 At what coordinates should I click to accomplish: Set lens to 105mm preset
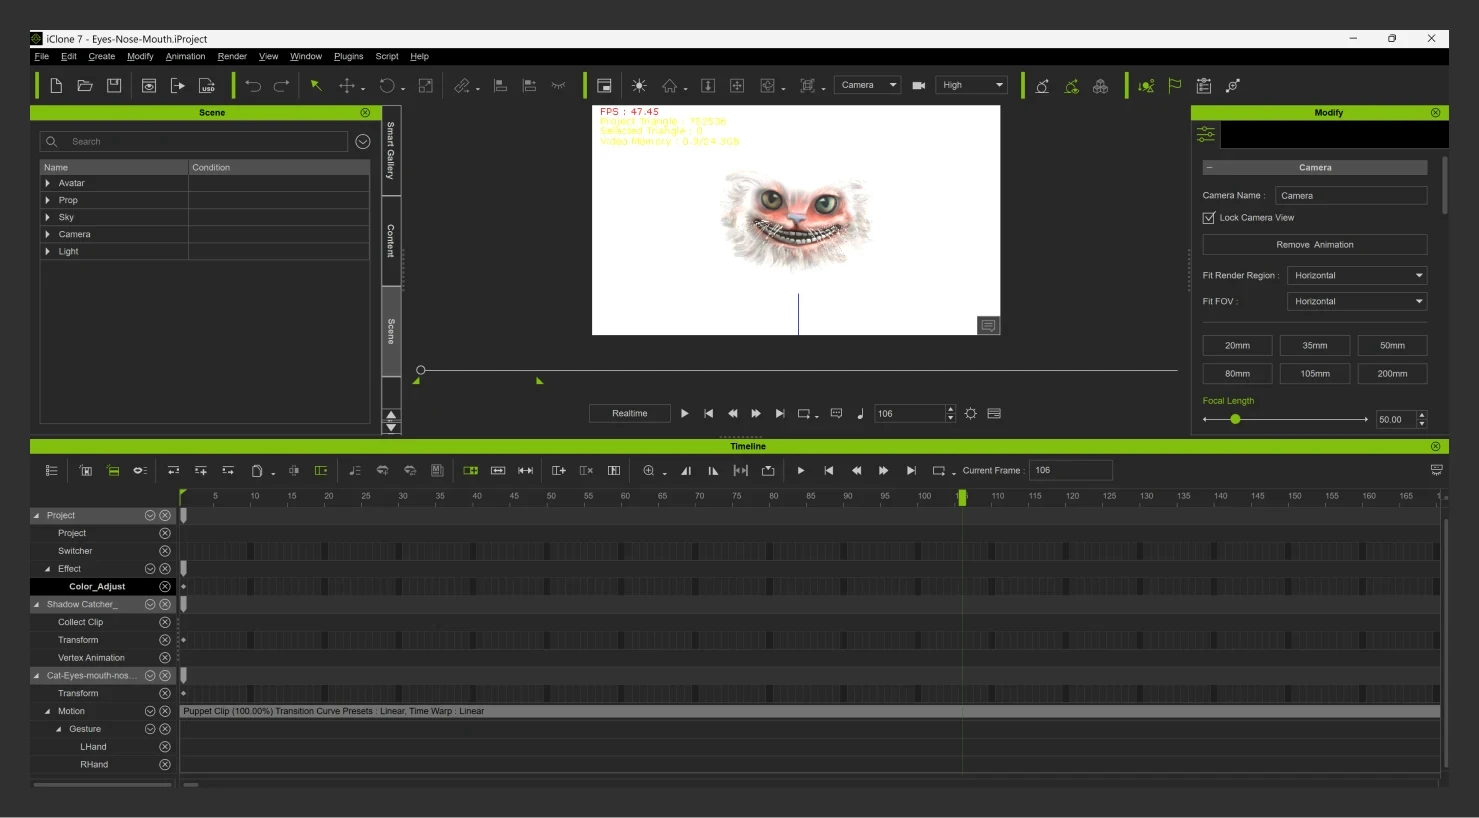[x=1314, y=373]
